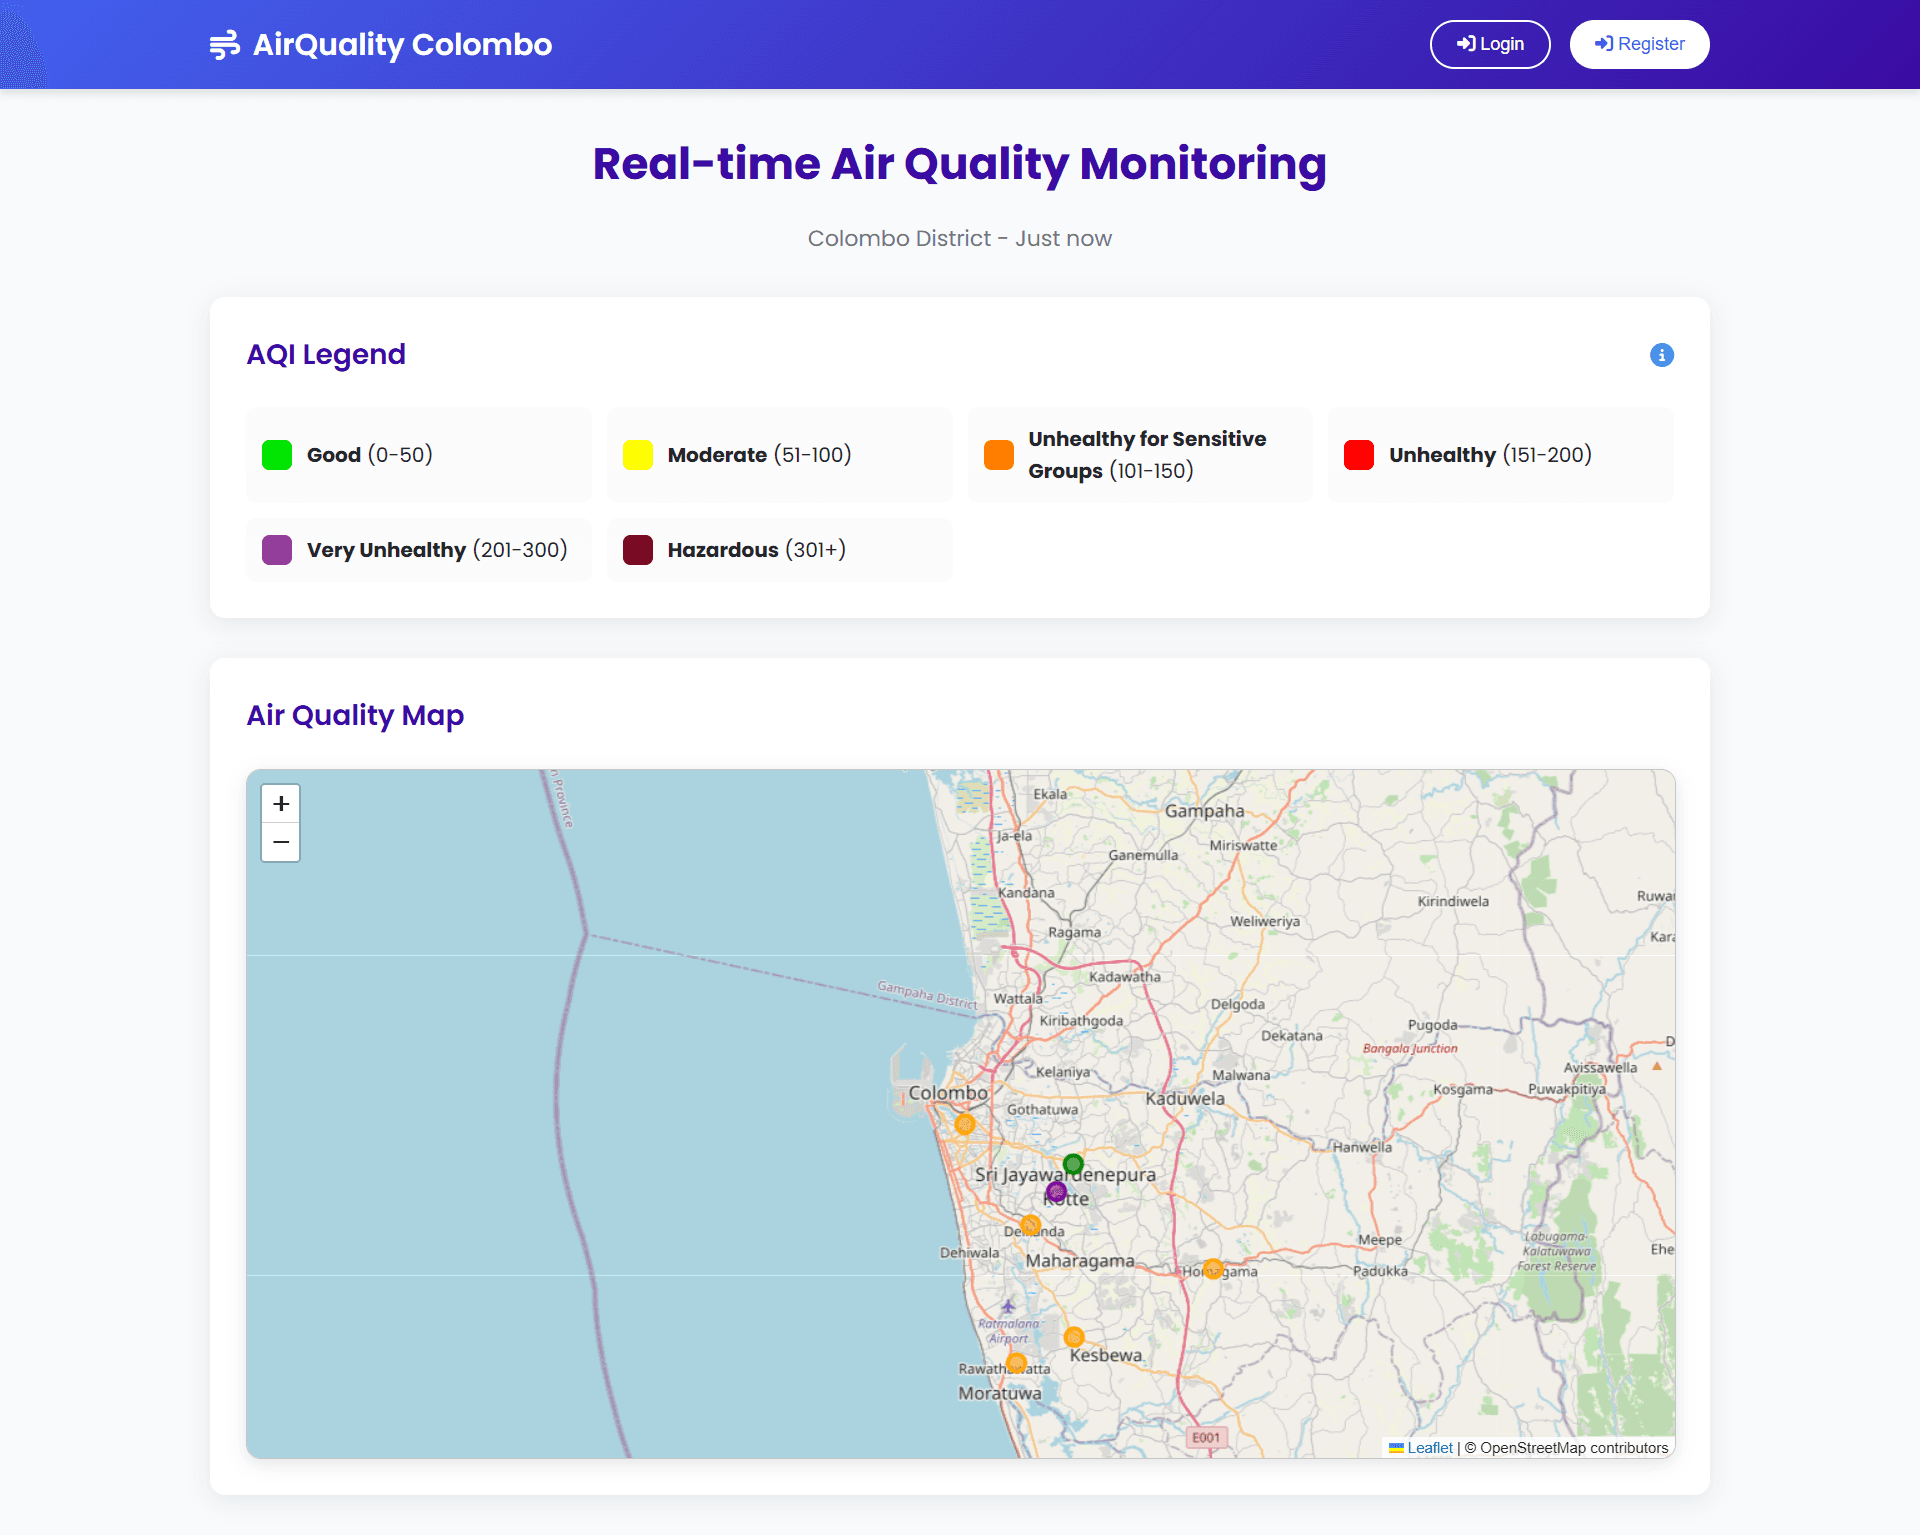This screenshot has height=1535, width=1920.
Task: Select the 'Hazardous (301+)' legend text
Action: (x=757, y=550)
